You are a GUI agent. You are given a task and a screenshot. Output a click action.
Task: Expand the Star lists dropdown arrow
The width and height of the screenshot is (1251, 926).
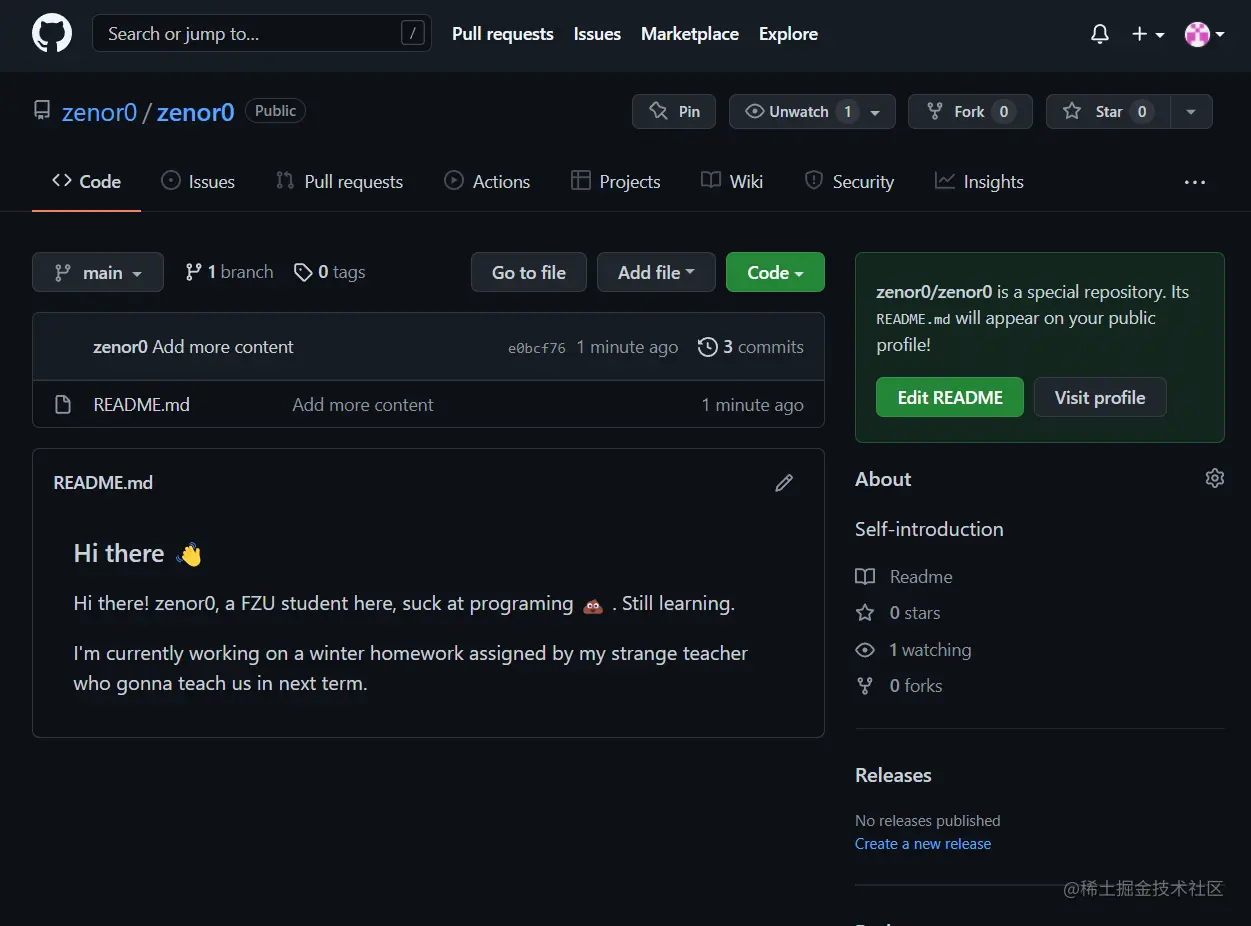tap(1191, 112)
